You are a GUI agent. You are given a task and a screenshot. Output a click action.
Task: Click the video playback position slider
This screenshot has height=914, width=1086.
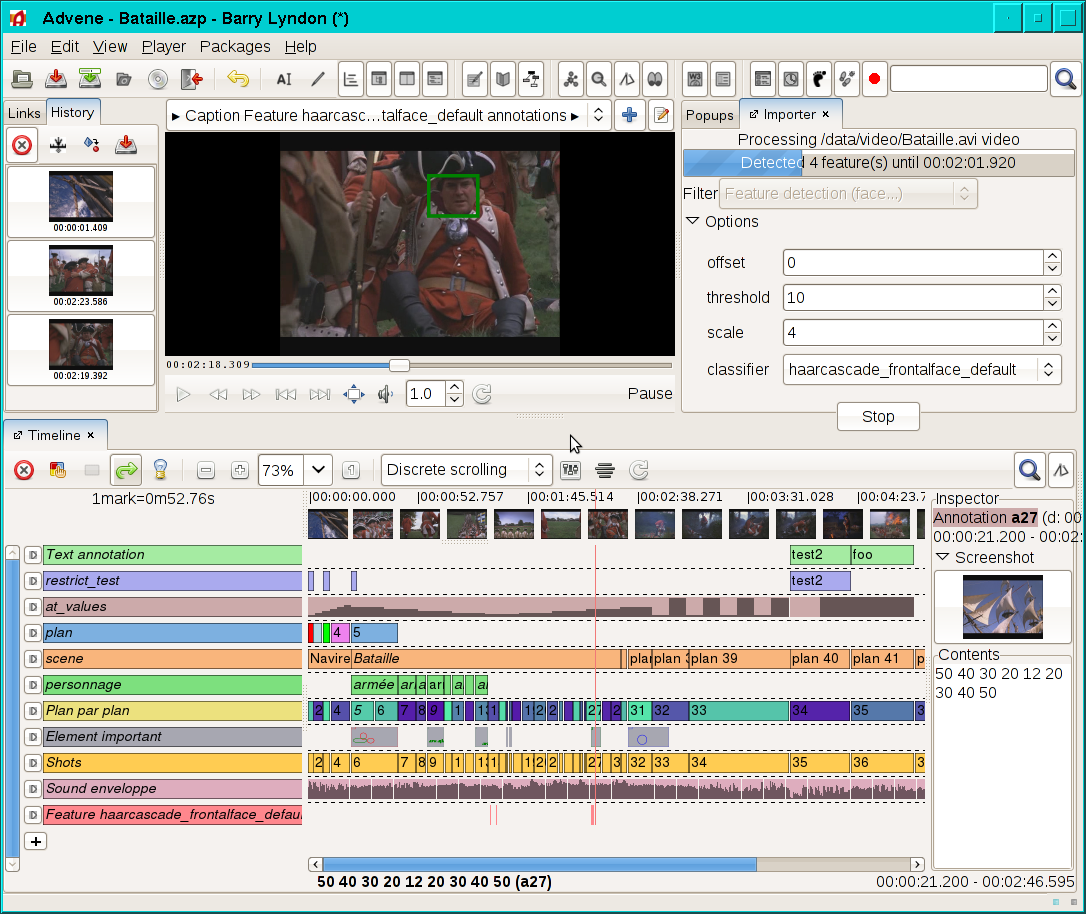[399, 366]
